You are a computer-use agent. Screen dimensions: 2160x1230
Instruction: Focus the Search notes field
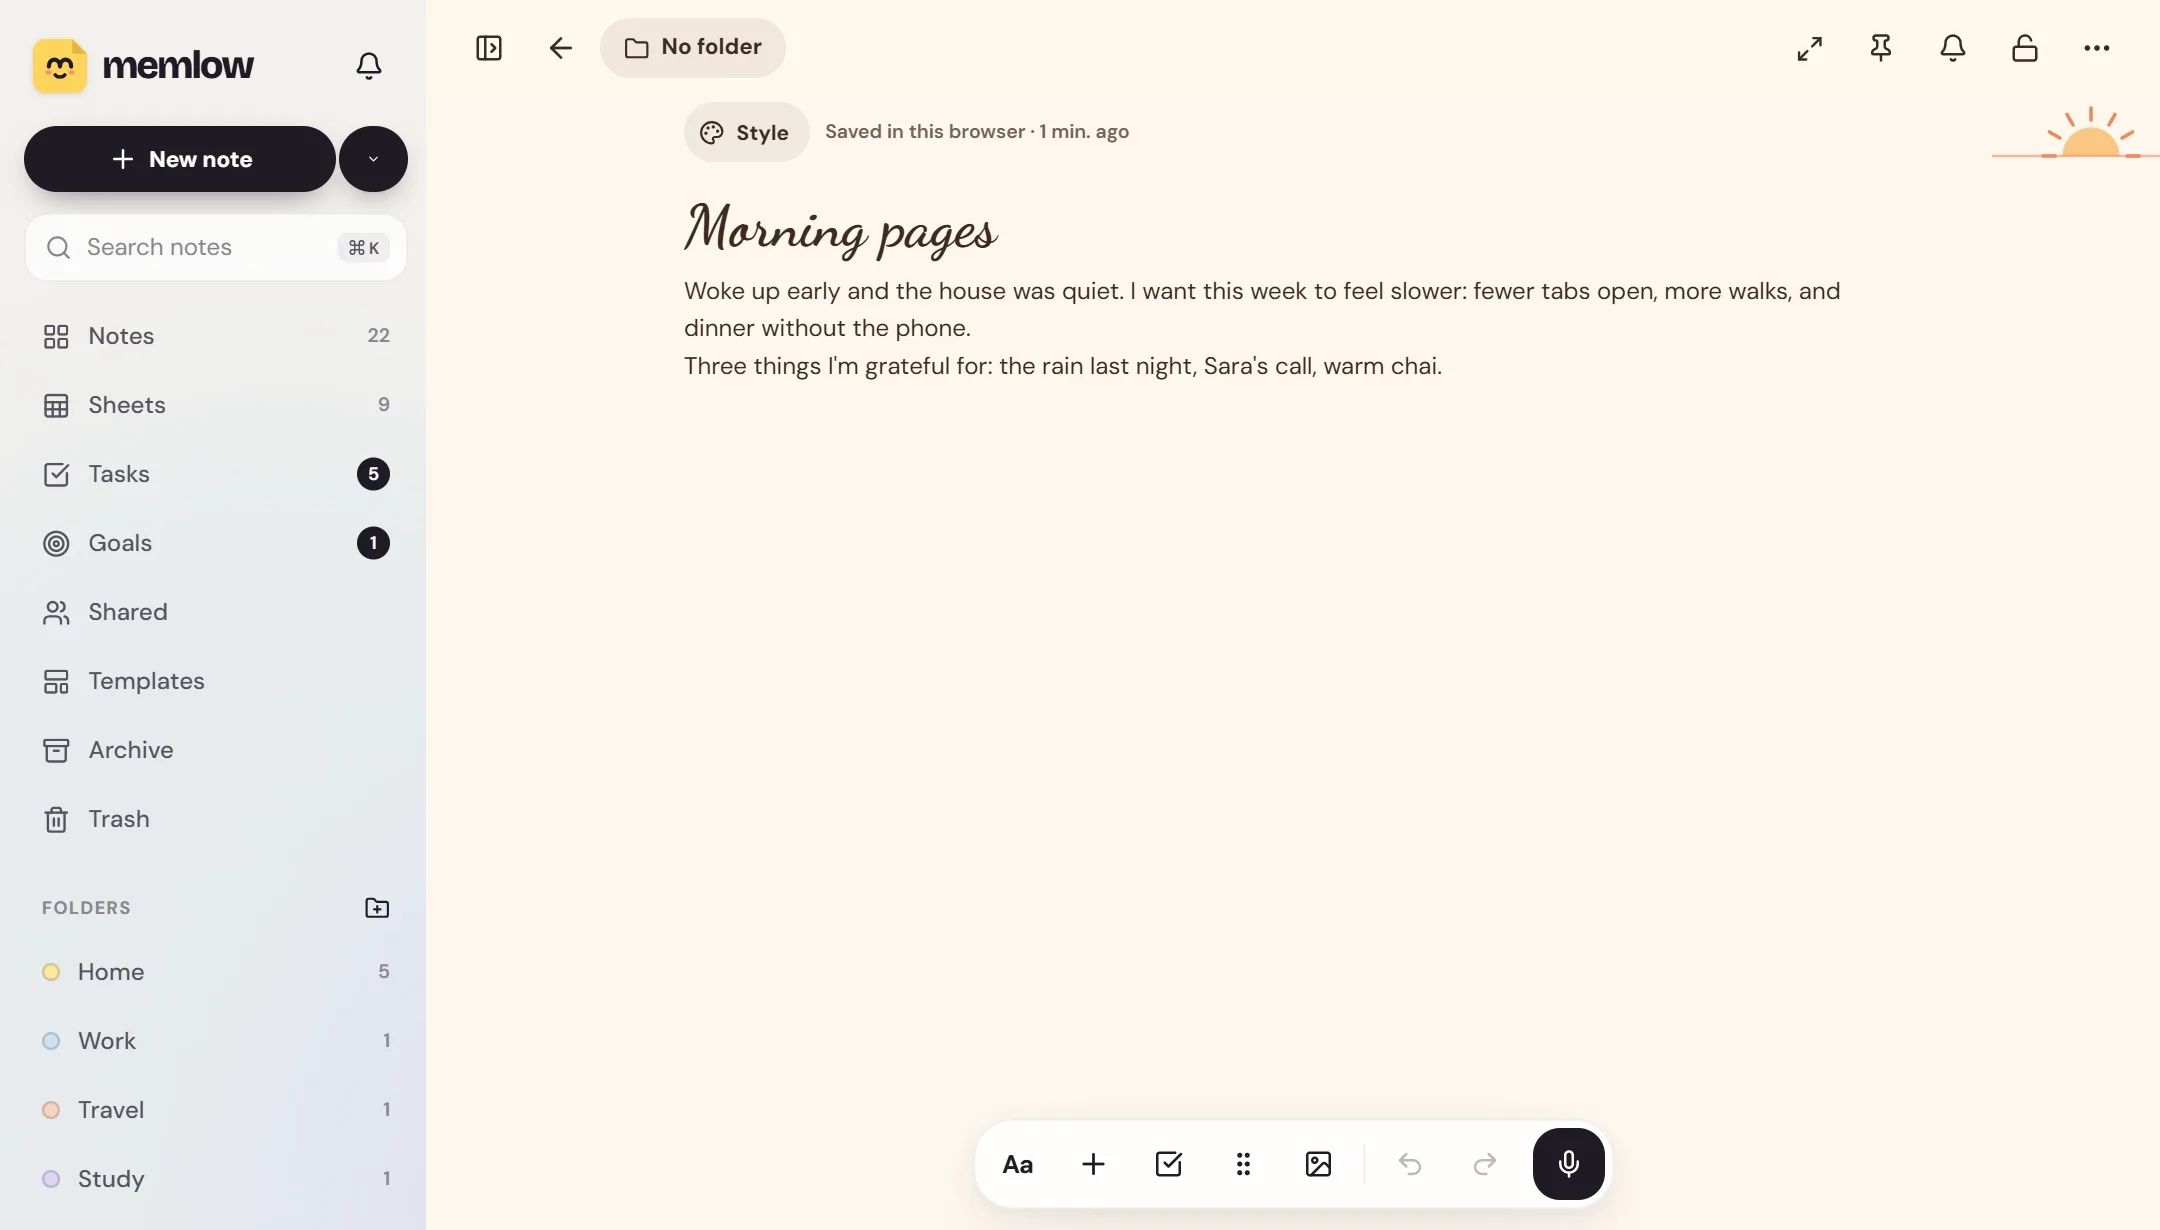[x=216, y=247]
